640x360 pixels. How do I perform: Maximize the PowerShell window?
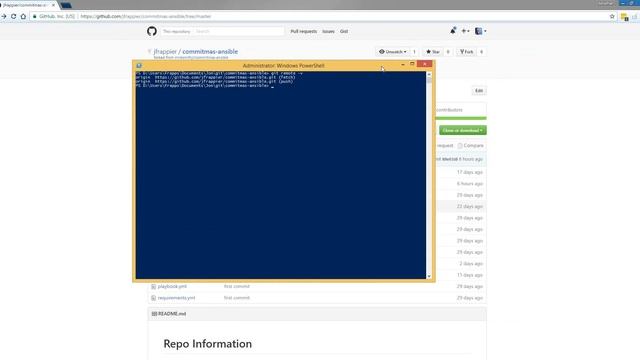pos(412,64)
